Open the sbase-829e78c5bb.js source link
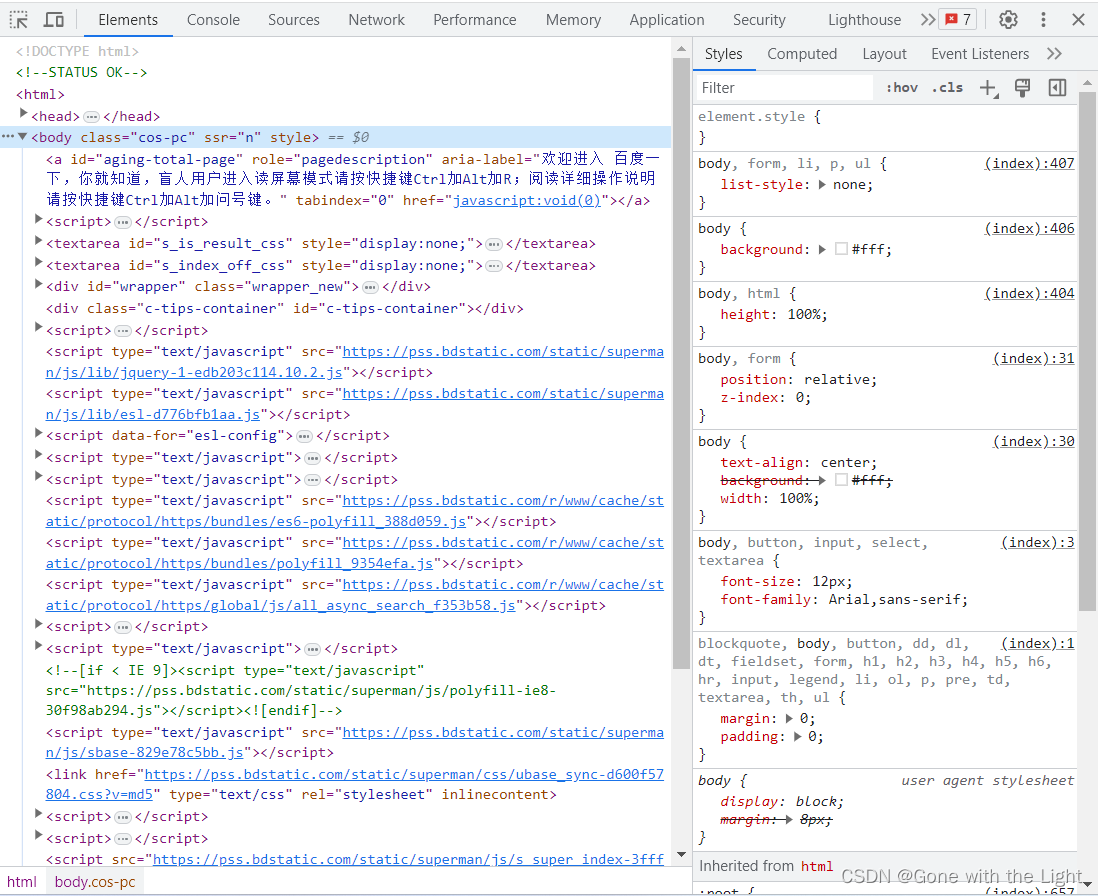 tap(144, 752)
